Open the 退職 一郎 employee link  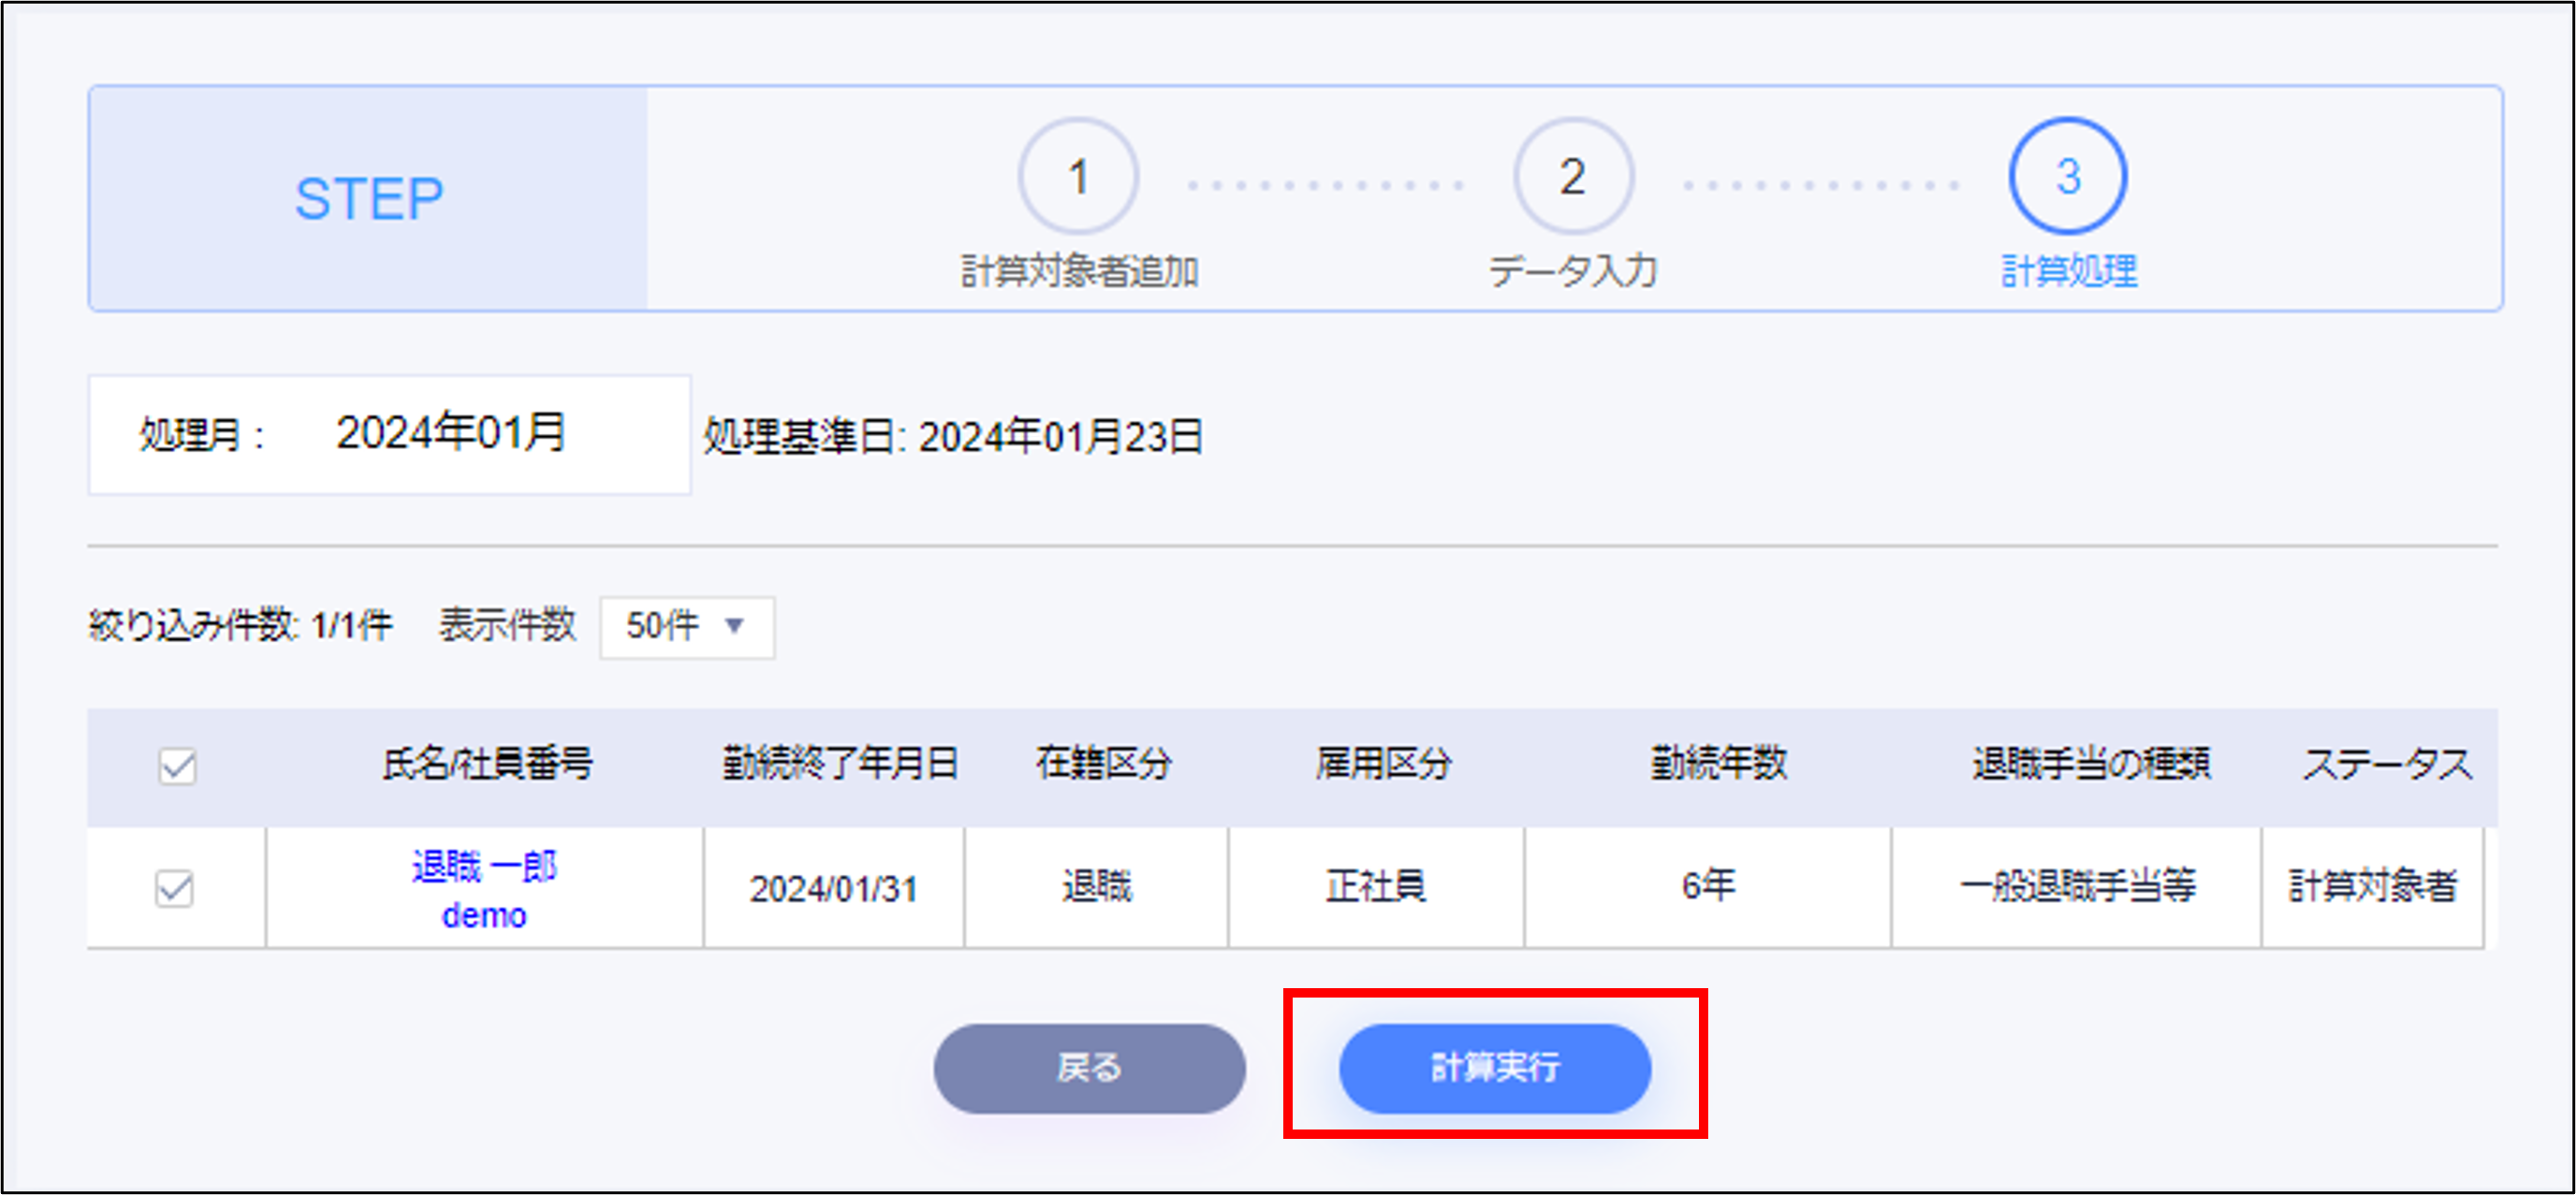[x=484, y=866]
